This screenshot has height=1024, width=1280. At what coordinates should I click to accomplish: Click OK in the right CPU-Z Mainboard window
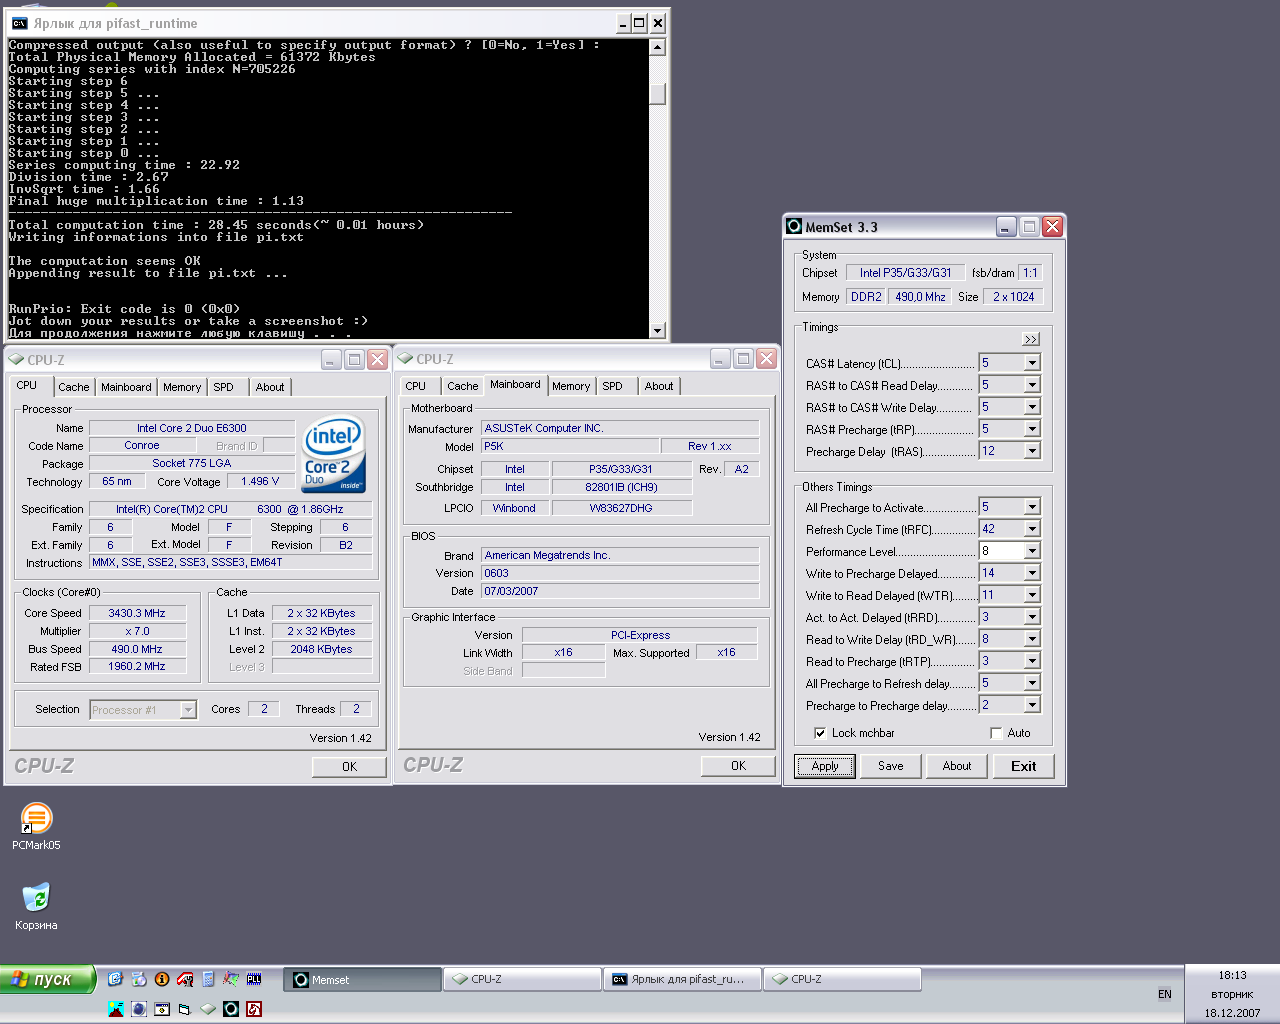[738, 766]
